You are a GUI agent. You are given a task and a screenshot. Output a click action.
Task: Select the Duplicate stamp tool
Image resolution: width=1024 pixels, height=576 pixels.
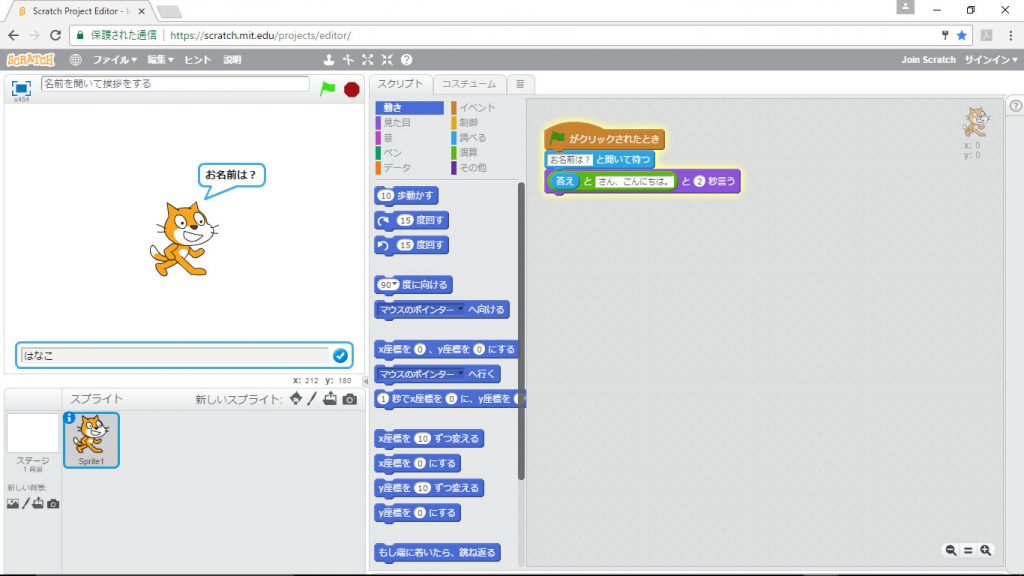tap(328, 59)
